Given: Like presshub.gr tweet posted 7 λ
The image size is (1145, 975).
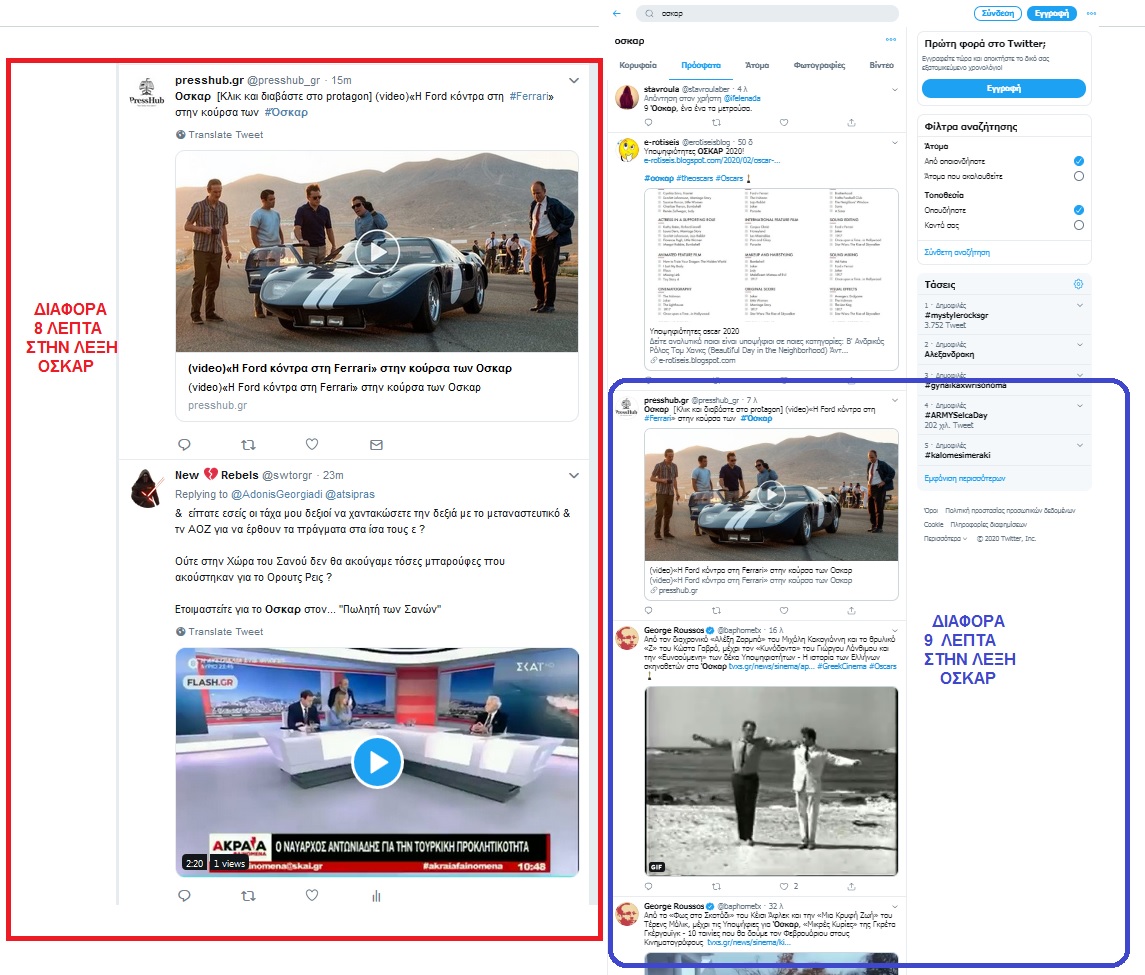Looking at the screenshot, I should pos(784,611).
